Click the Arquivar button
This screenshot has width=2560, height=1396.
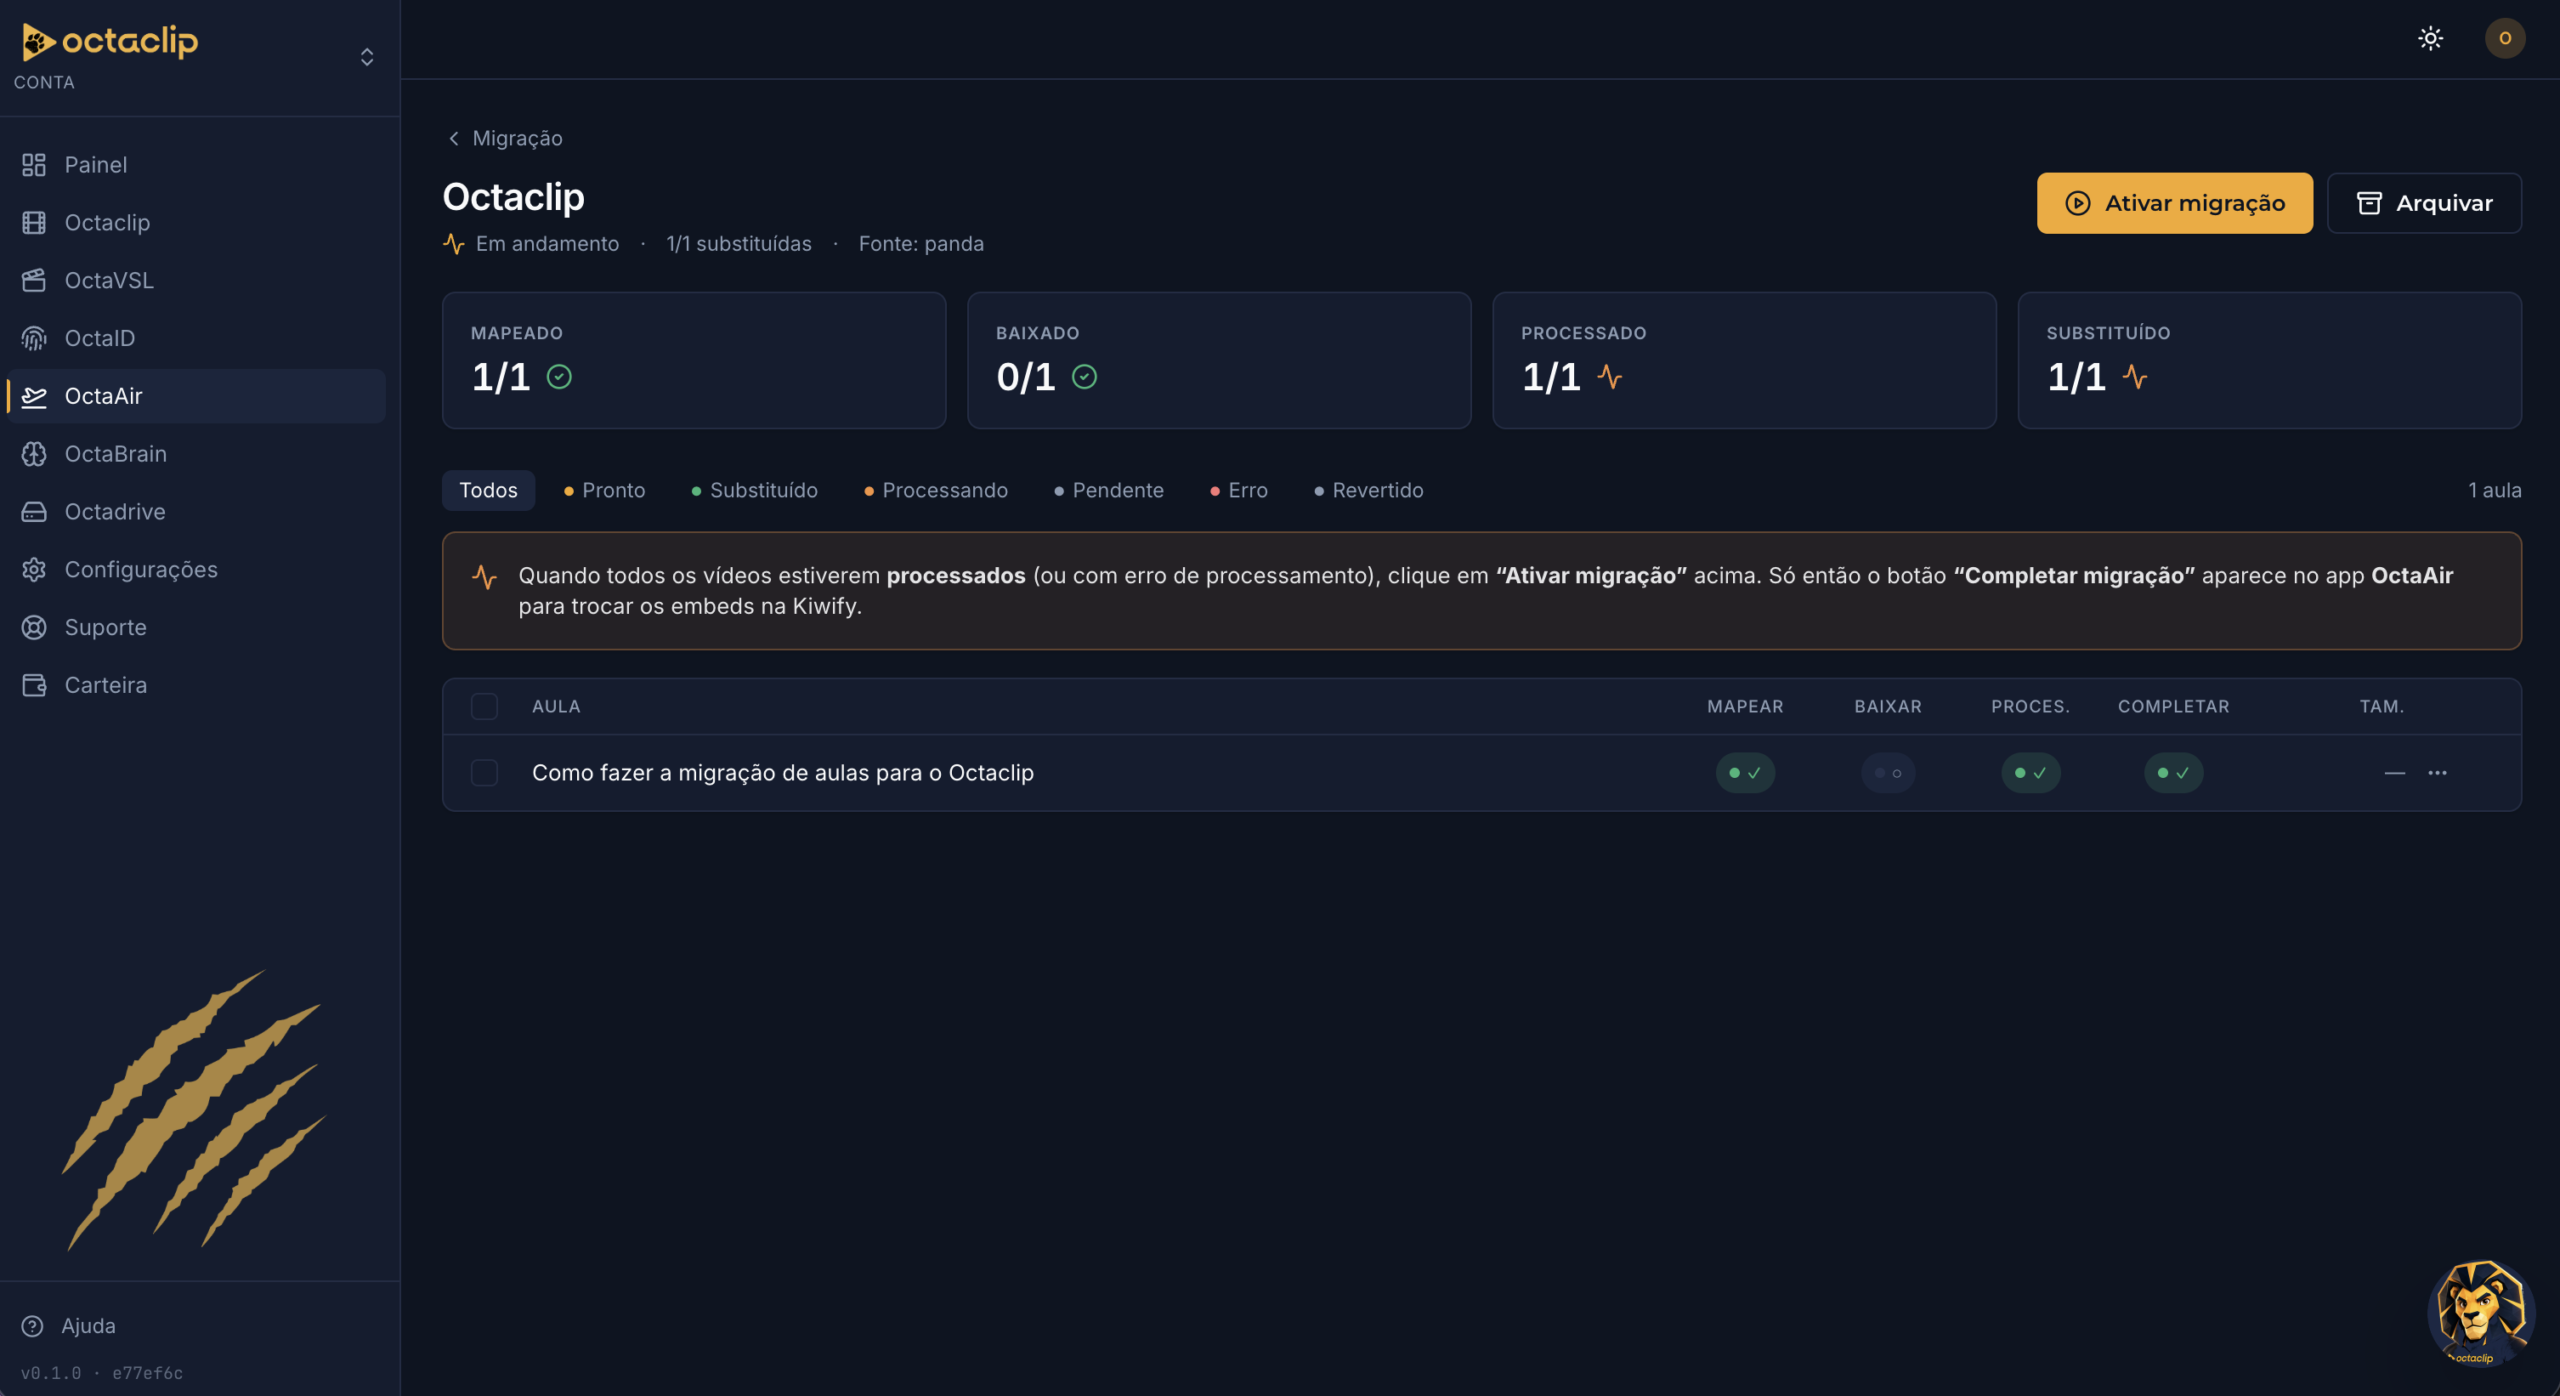click(x=2425, y=203)
